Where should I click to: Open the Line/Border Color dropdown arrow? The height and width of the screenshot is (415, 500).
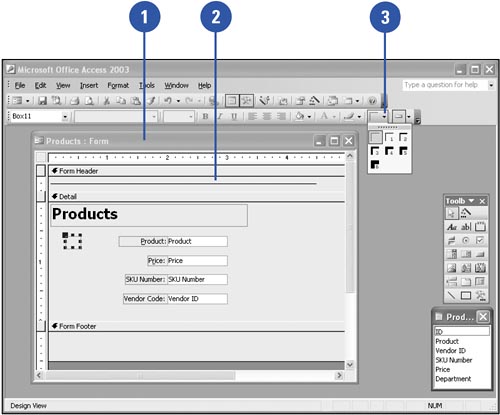pyautogui.click(x=359, y=117)
